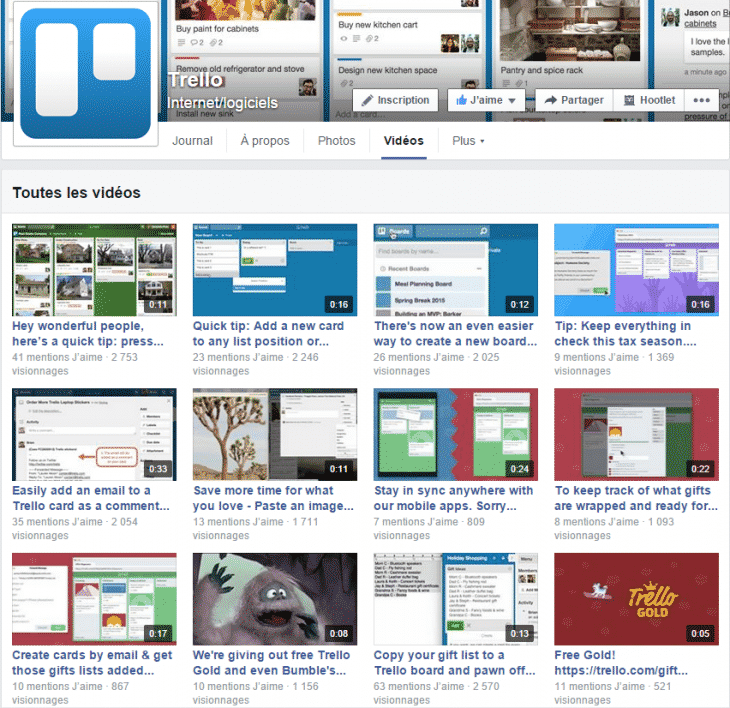Click the Internet/logiciels category link

pyautogui.click(x=223, y=103)
